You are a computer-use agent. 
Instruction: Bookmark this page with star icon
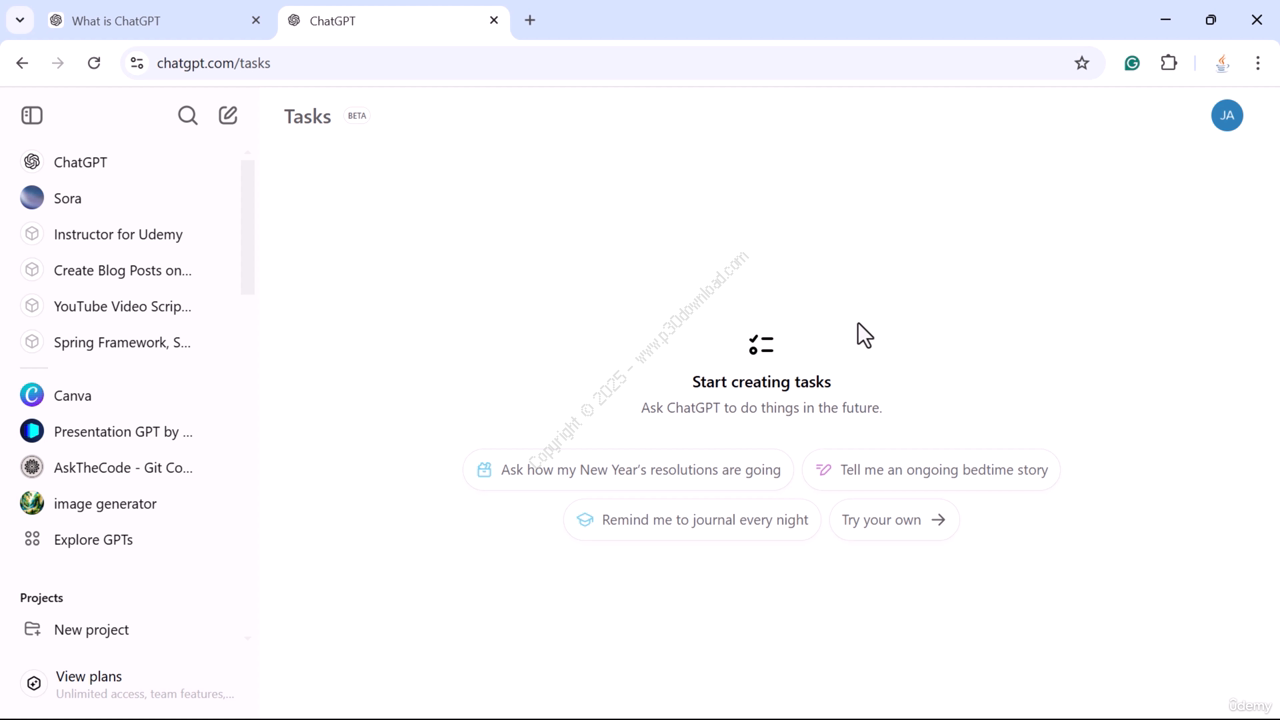coord(1082,63)
